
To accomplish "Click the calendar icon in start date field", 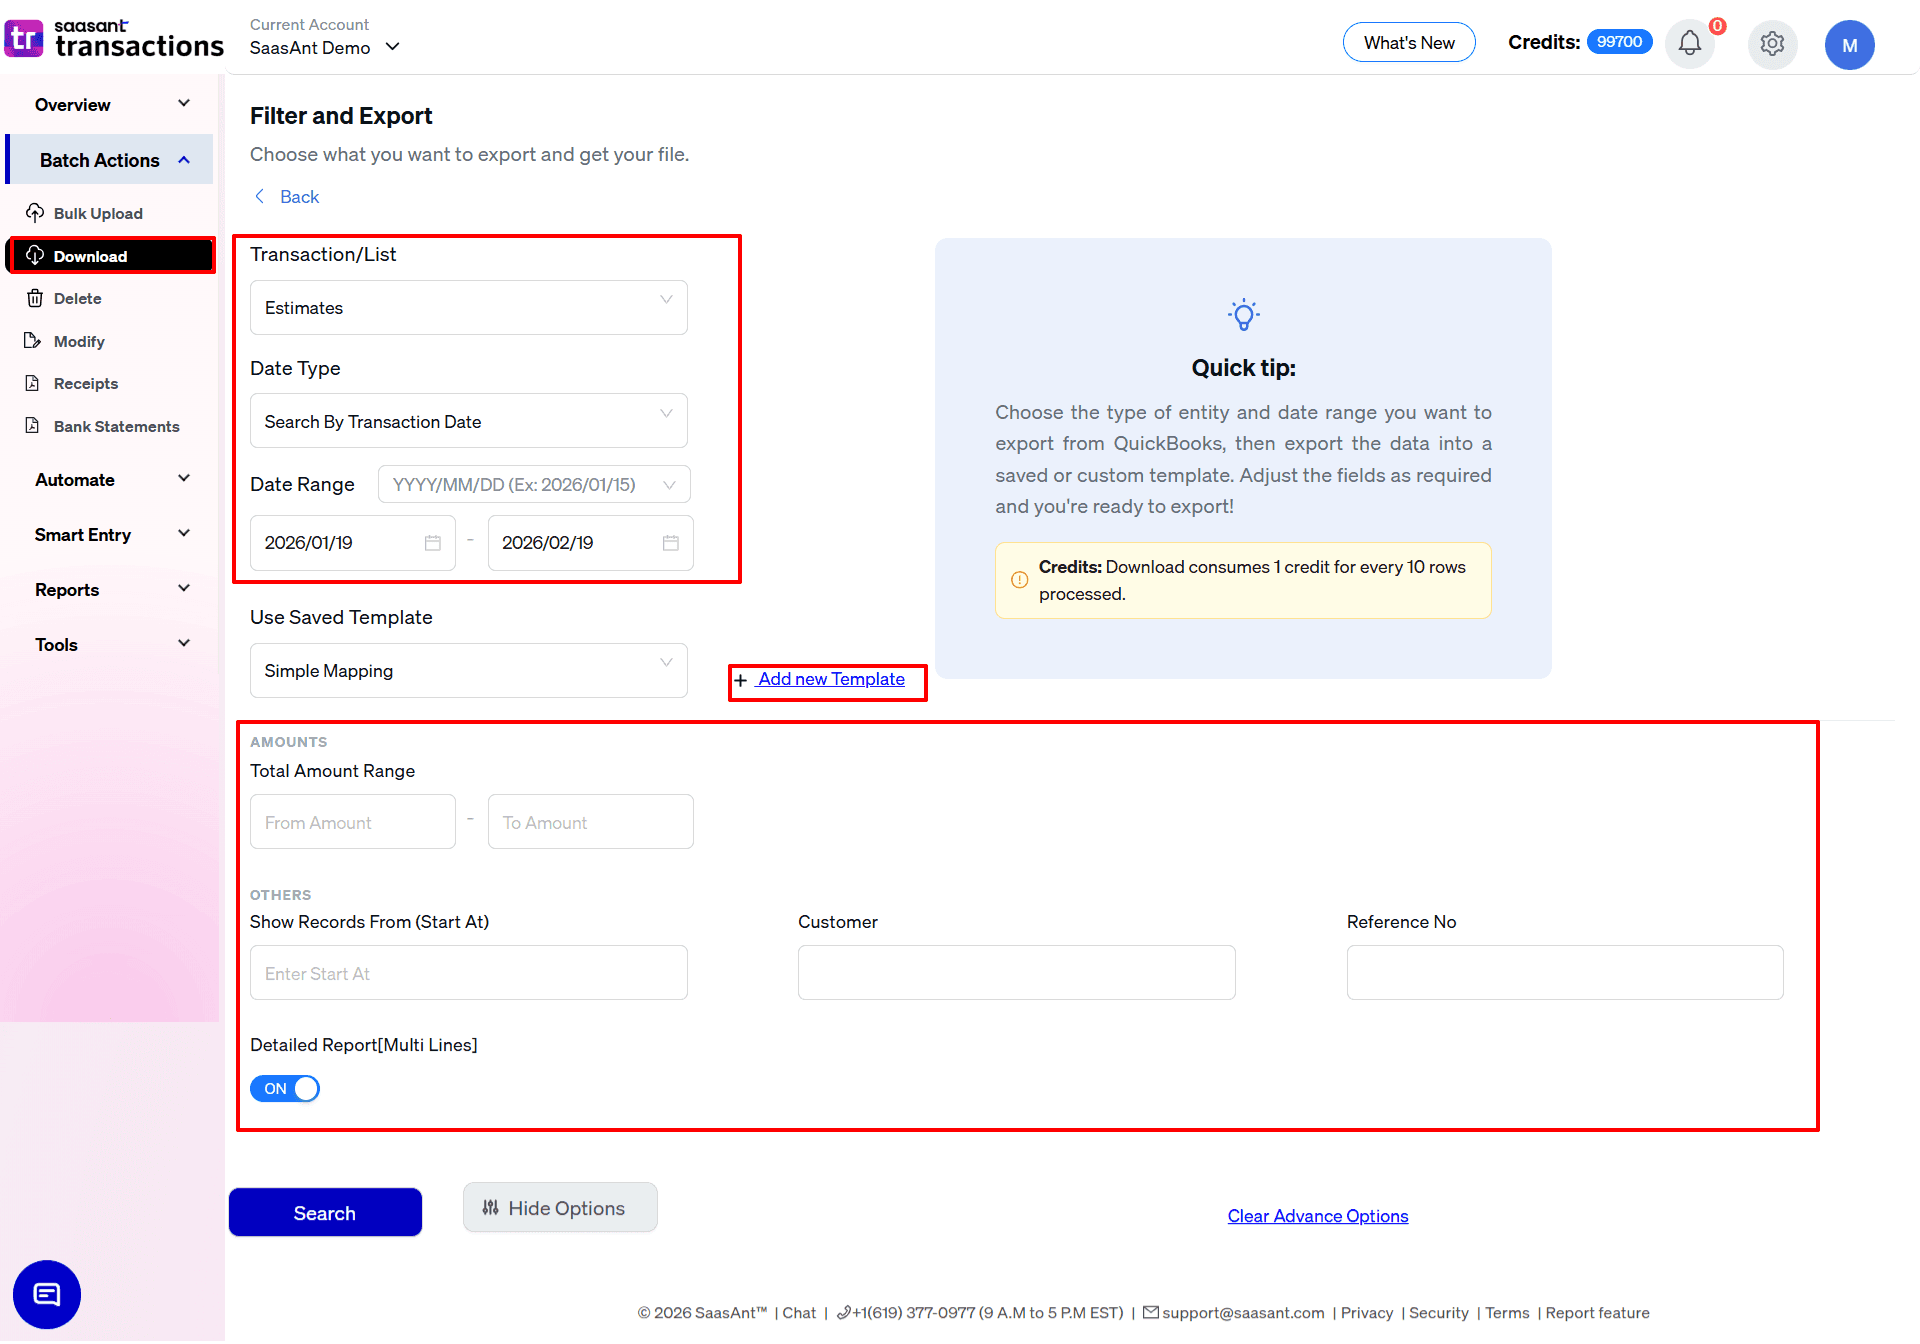I will pos(433,543).
